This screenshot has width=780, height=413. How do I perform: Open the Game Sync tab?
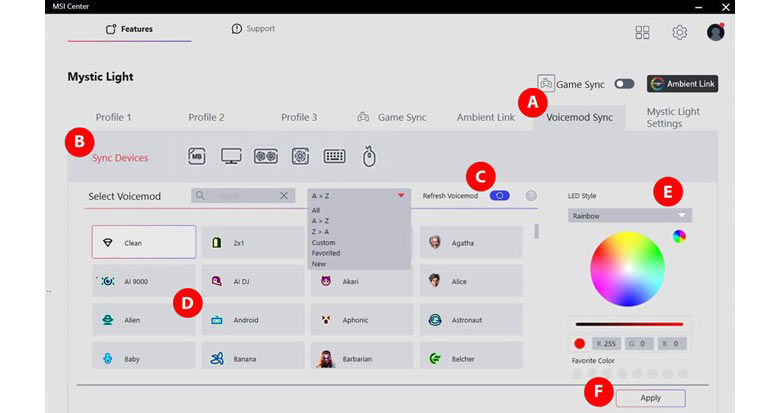click(392, 117)
